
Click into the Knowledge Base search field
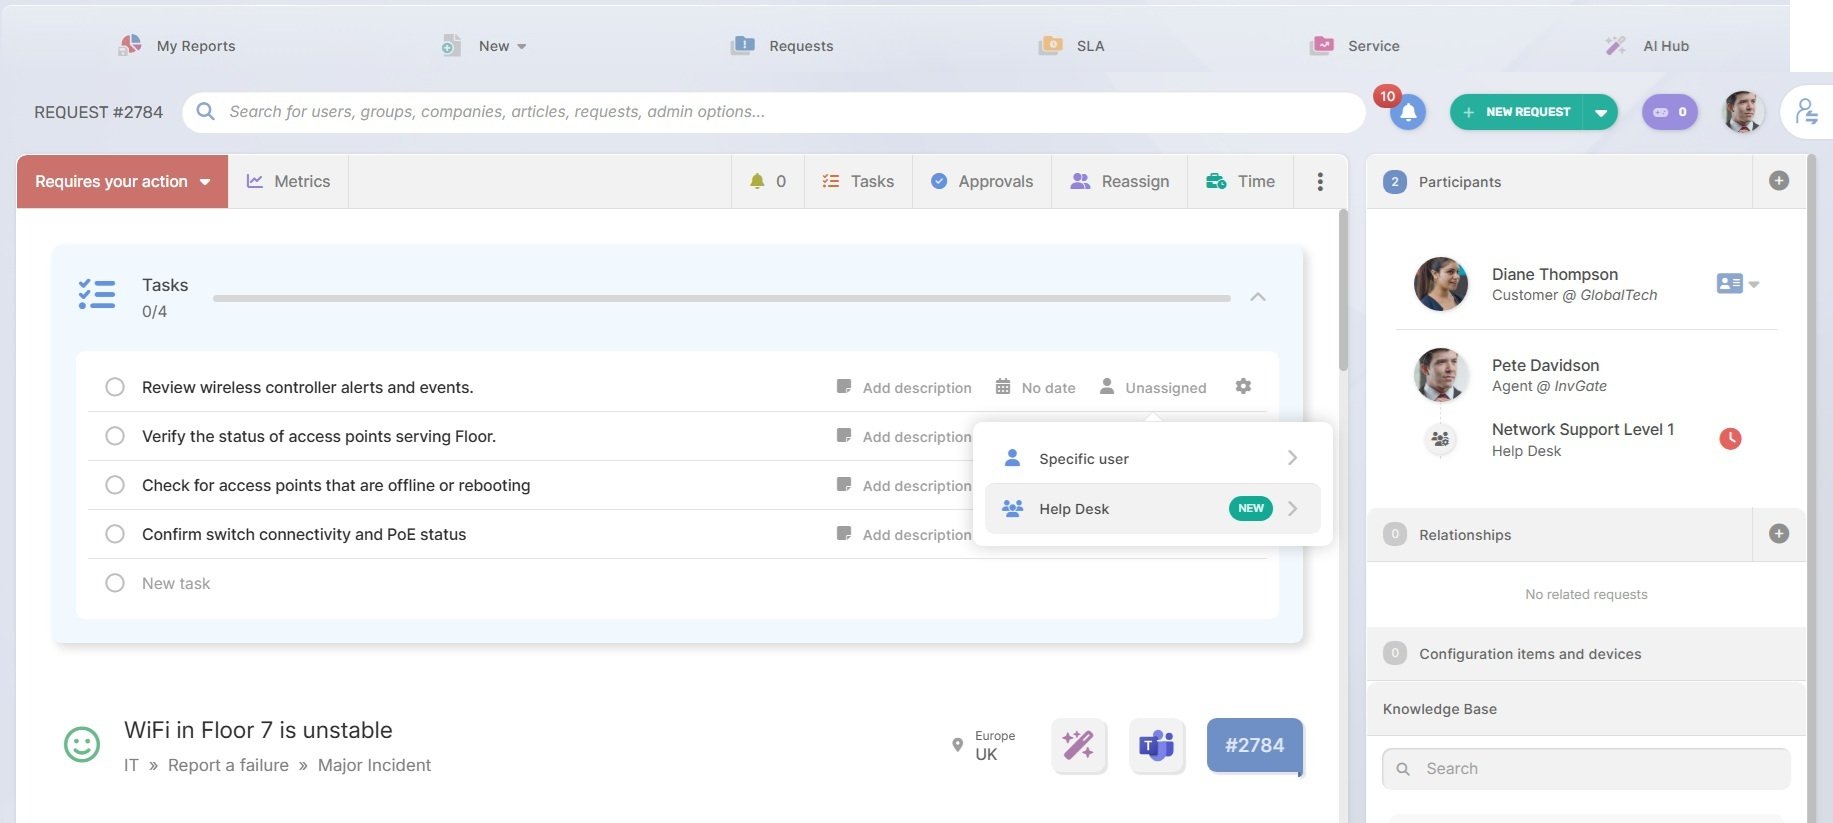pos(1586,769)
